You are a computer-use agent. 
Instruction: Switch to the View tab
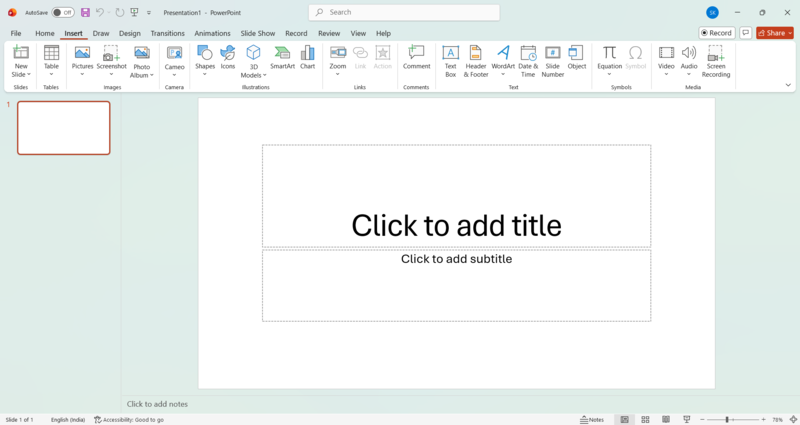coord(358,33)
